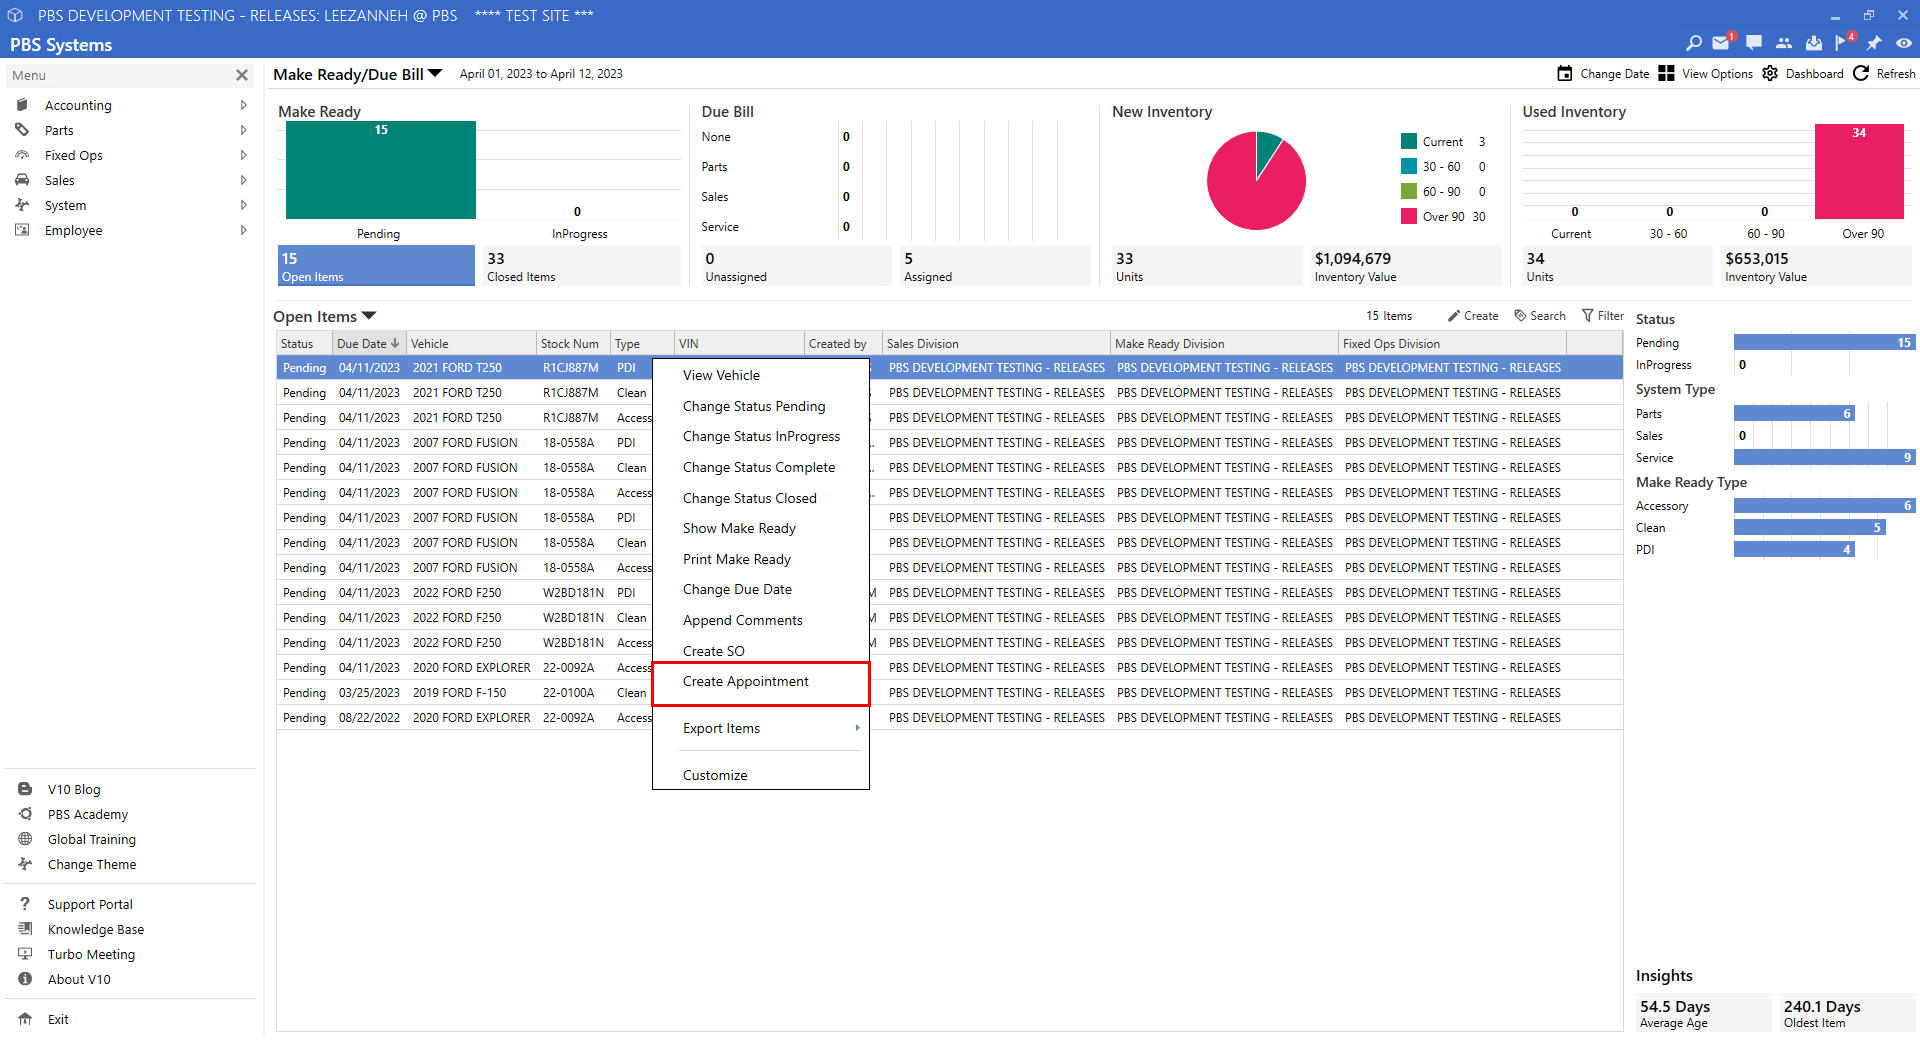Open About V10 info item
This screenshot has width=1920, height=1040.
(79, 979)
